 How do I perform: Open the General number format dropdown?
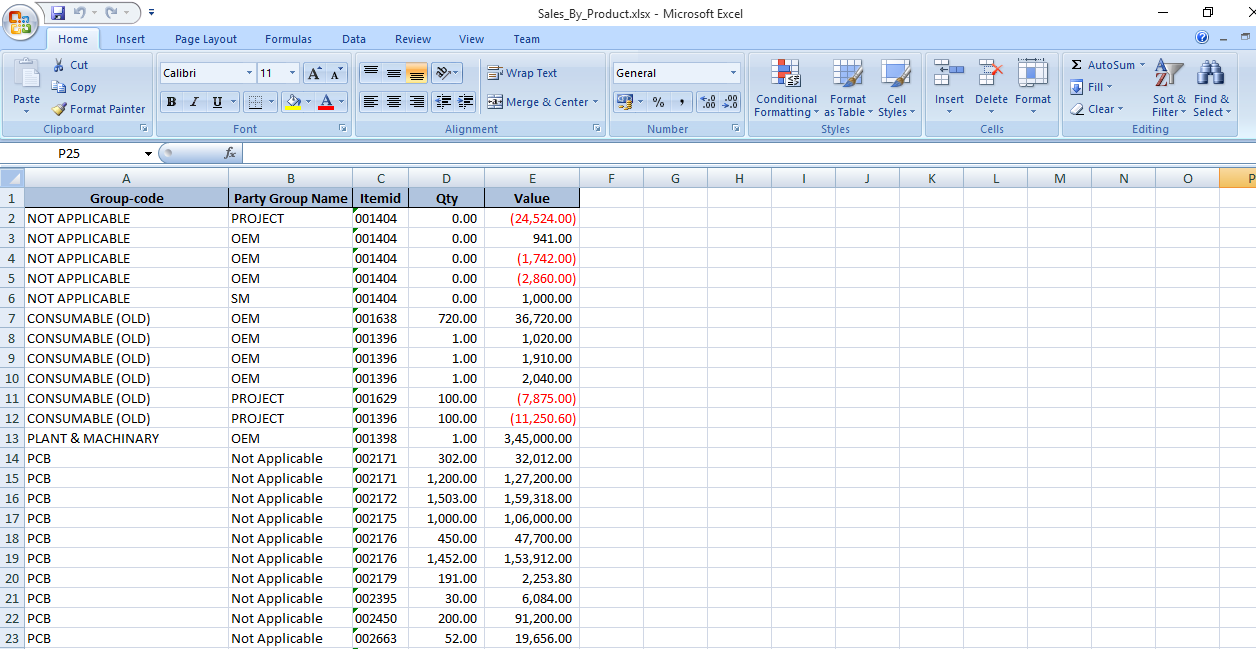click(x=733, y=73)
